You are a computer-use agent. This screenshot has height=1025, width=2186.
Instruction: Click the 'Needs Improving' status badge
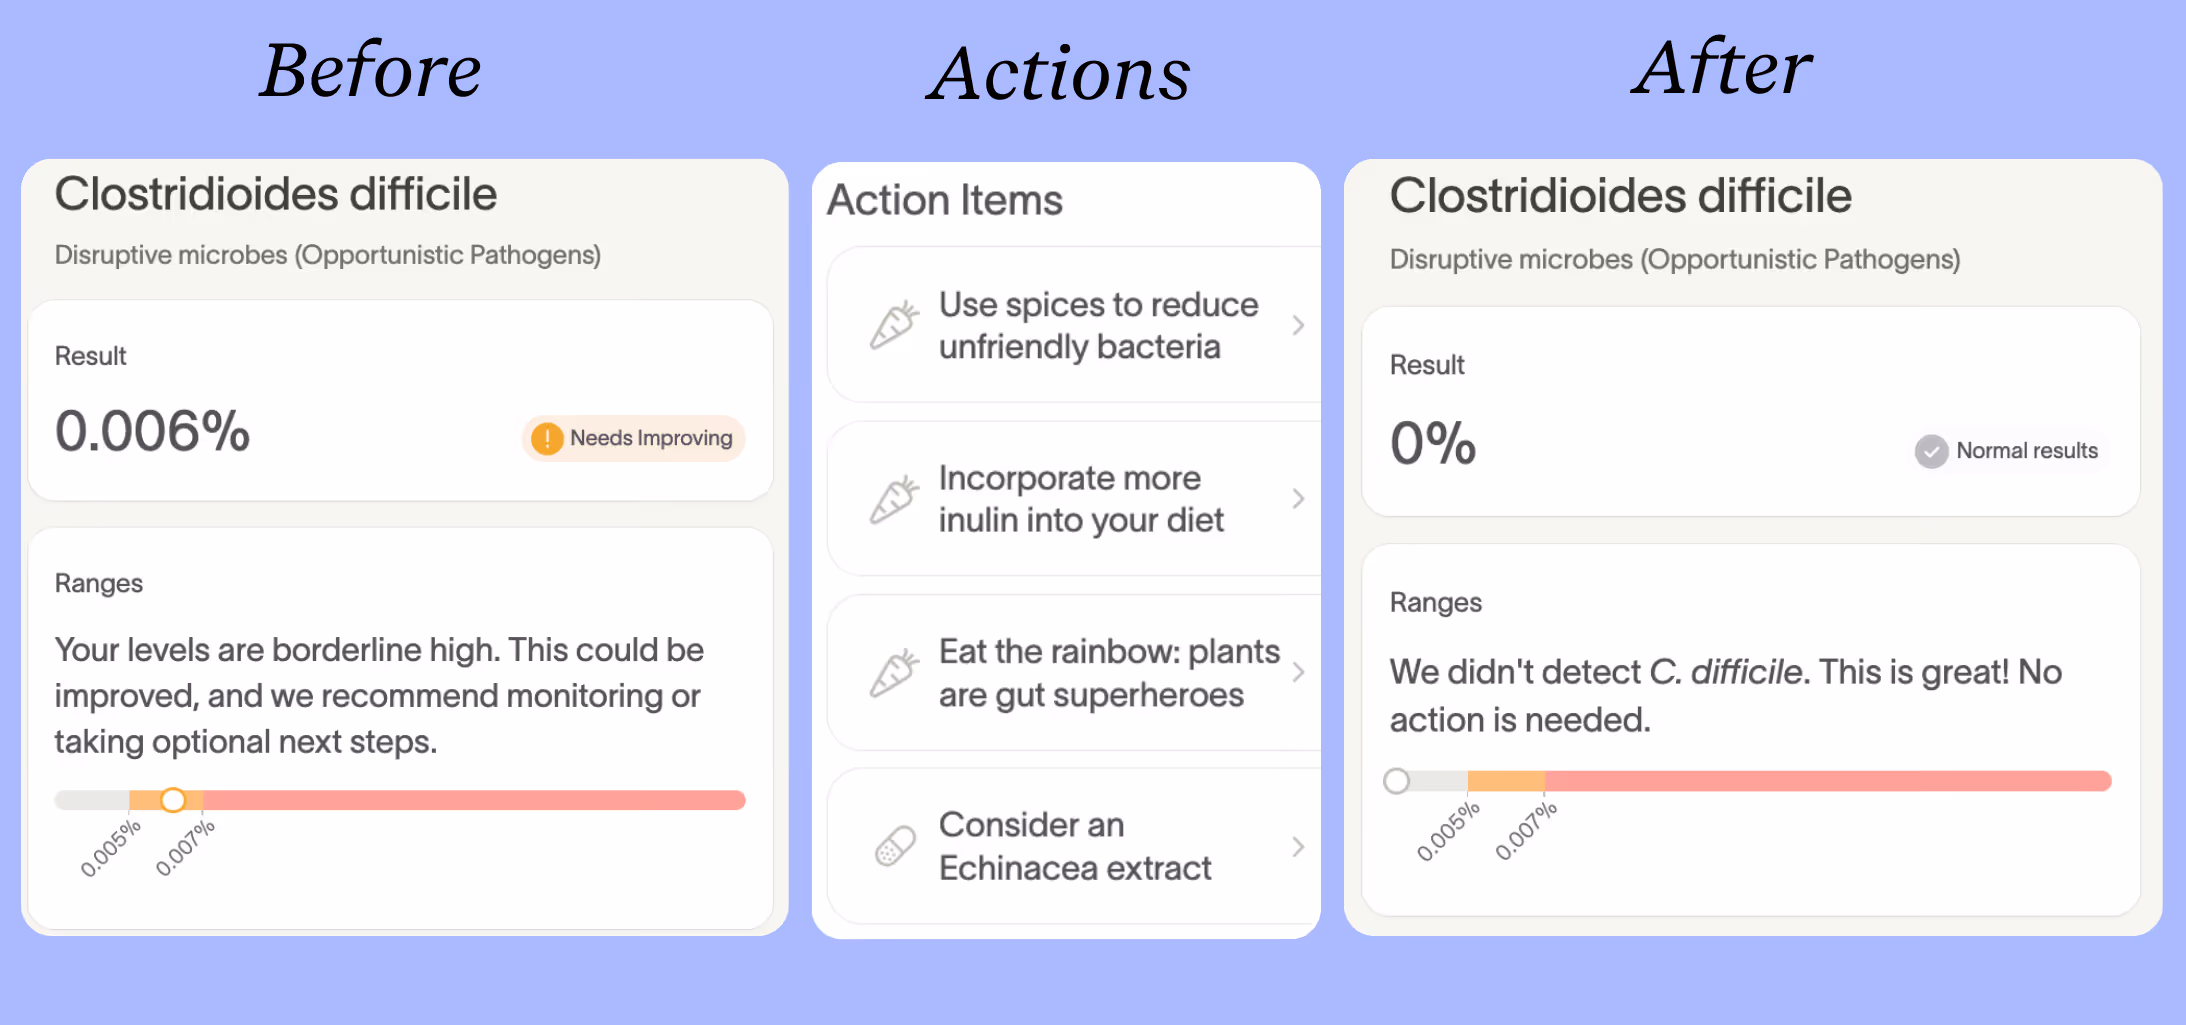(633, 438)
